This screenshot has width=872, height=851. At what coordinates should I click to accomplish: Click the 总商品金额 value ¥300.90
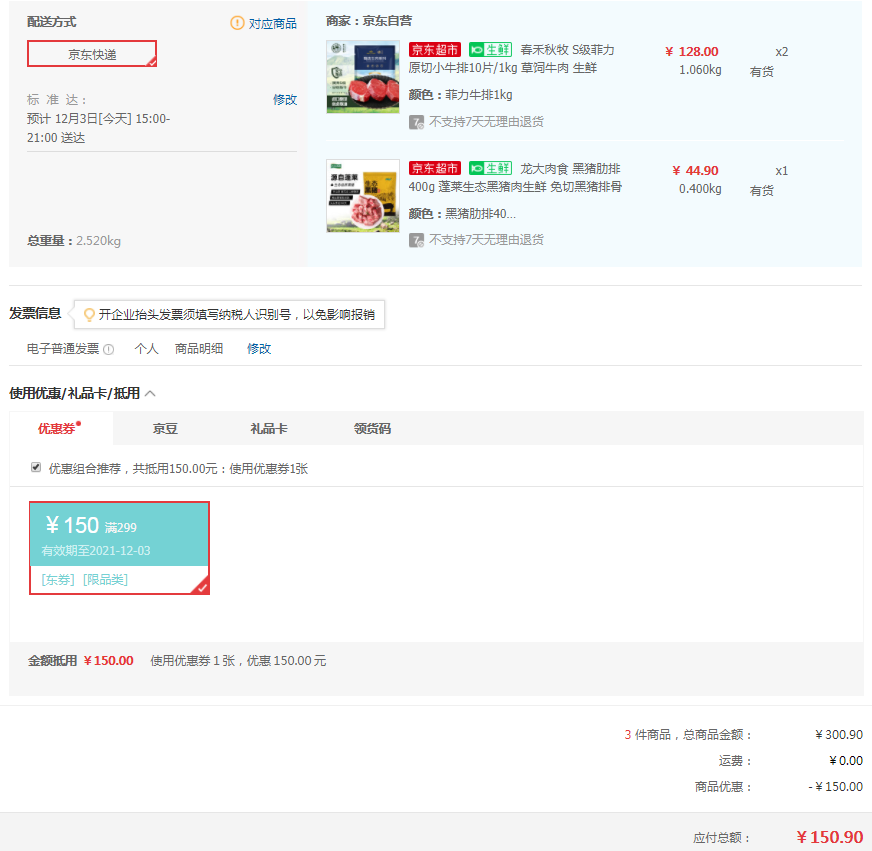[x=839, y=735]
